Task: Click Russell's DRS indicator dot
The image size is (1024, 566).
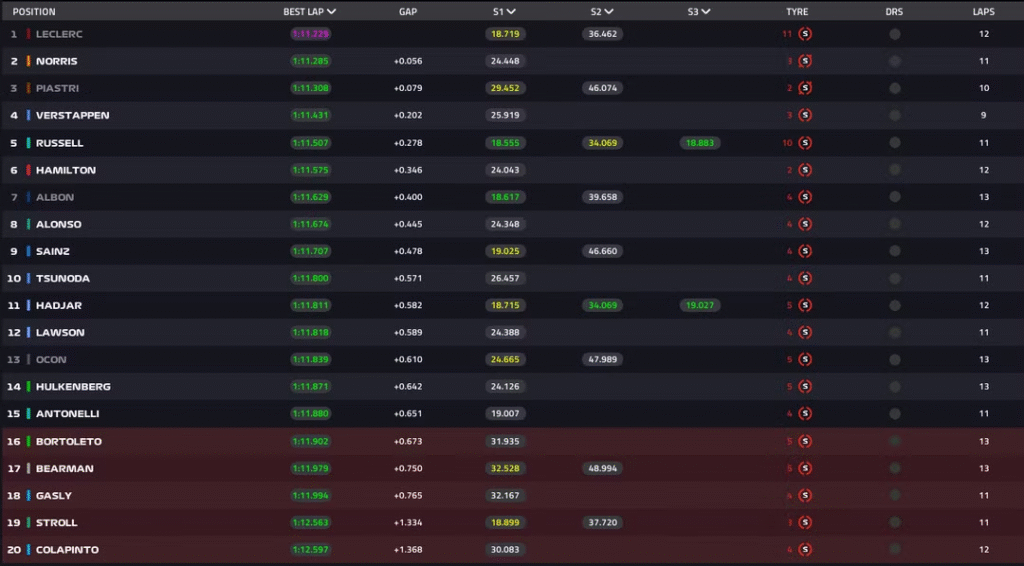Action: point(895,142)
